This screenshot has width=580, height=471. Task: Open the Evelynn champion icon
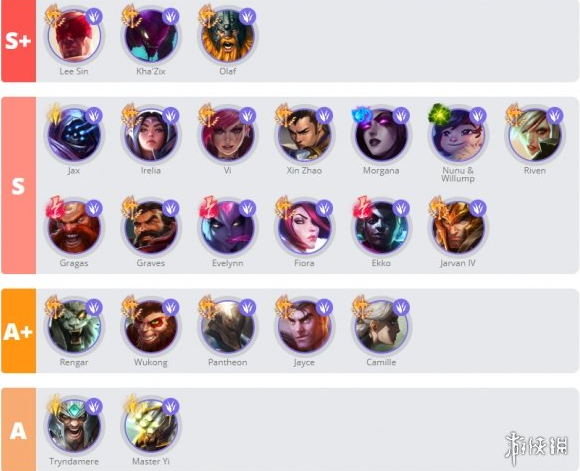(x=227, y=228)
